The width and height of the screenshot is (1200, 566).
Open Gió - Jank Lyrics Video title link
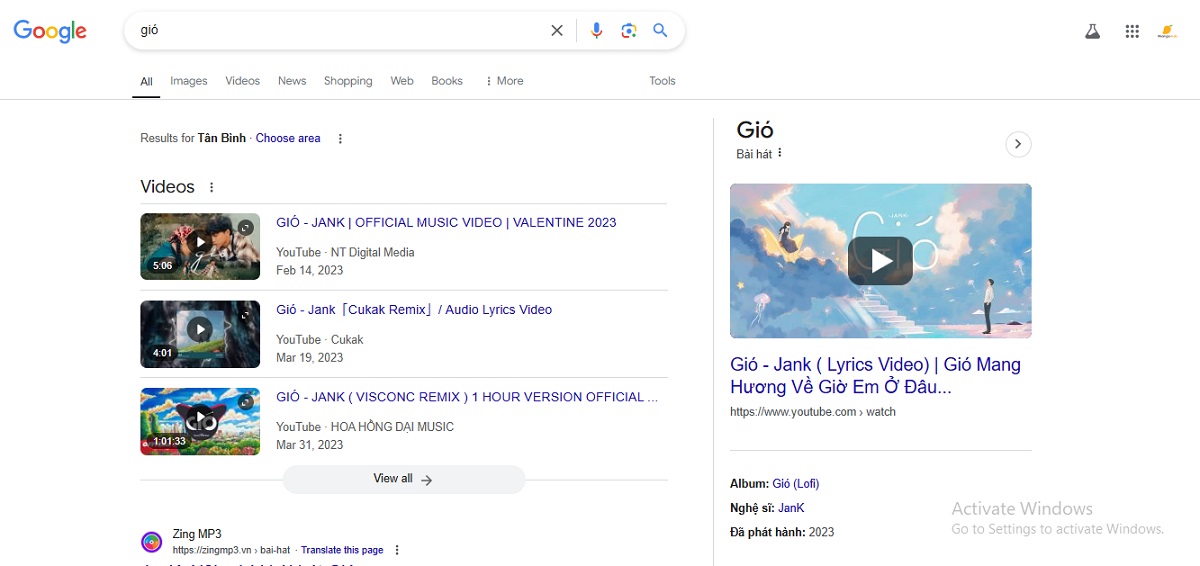click(x=875, y=376)
